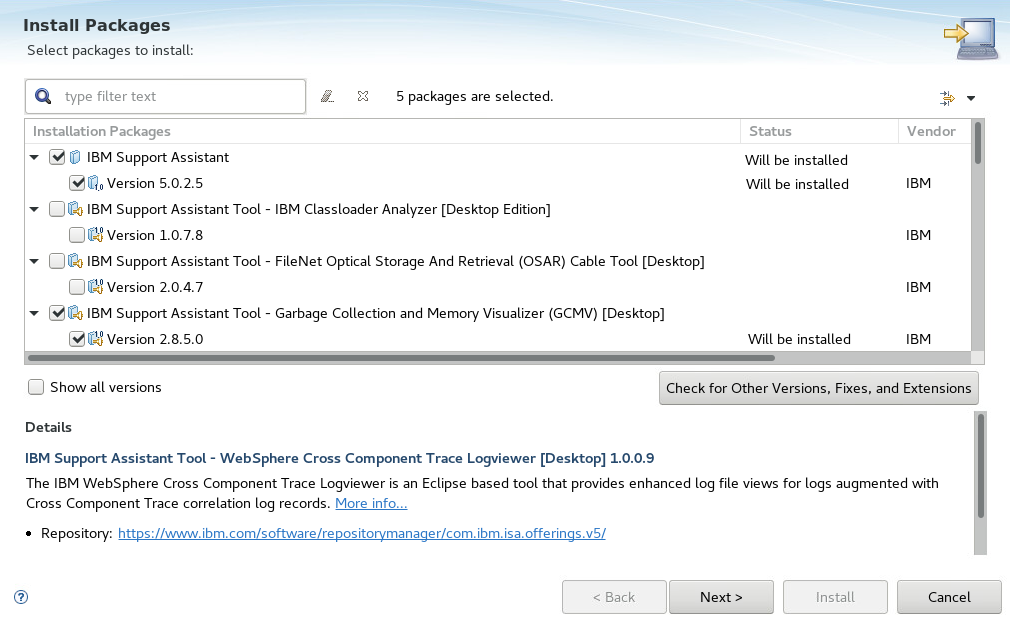Click the Cancel button
1010x628 pixels.
click(x=949, y=597)
